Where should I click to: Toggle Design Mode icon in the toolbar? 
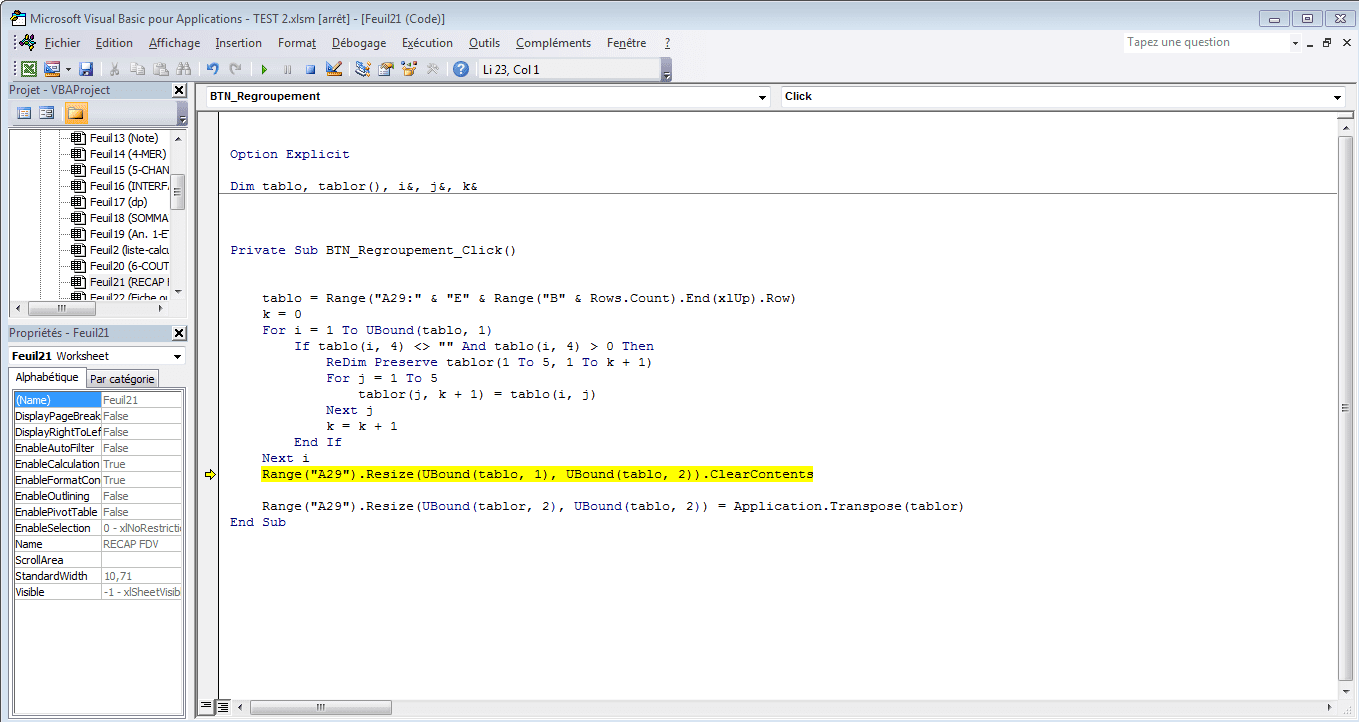[334, 69]
